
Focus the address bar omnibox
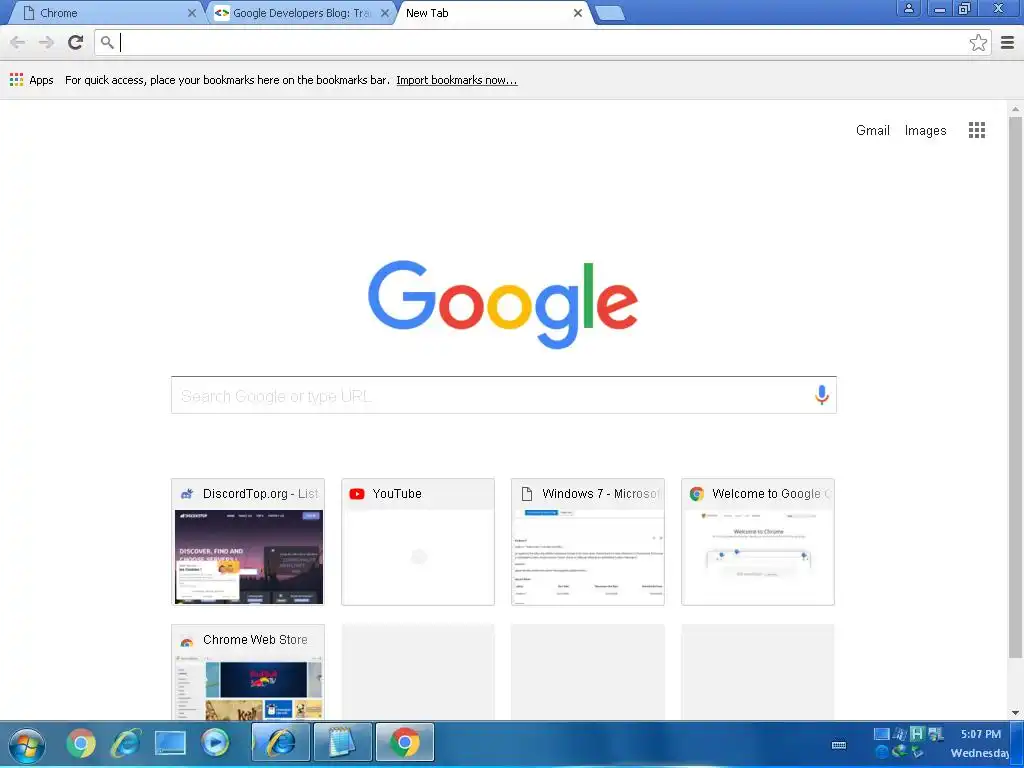[542, 42]
